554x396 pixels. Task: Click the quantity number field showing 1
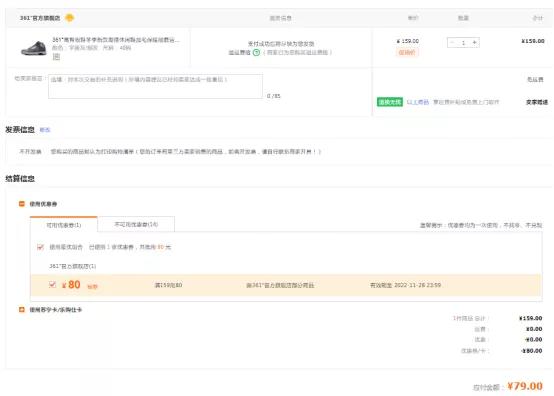(x=463, y=42)
